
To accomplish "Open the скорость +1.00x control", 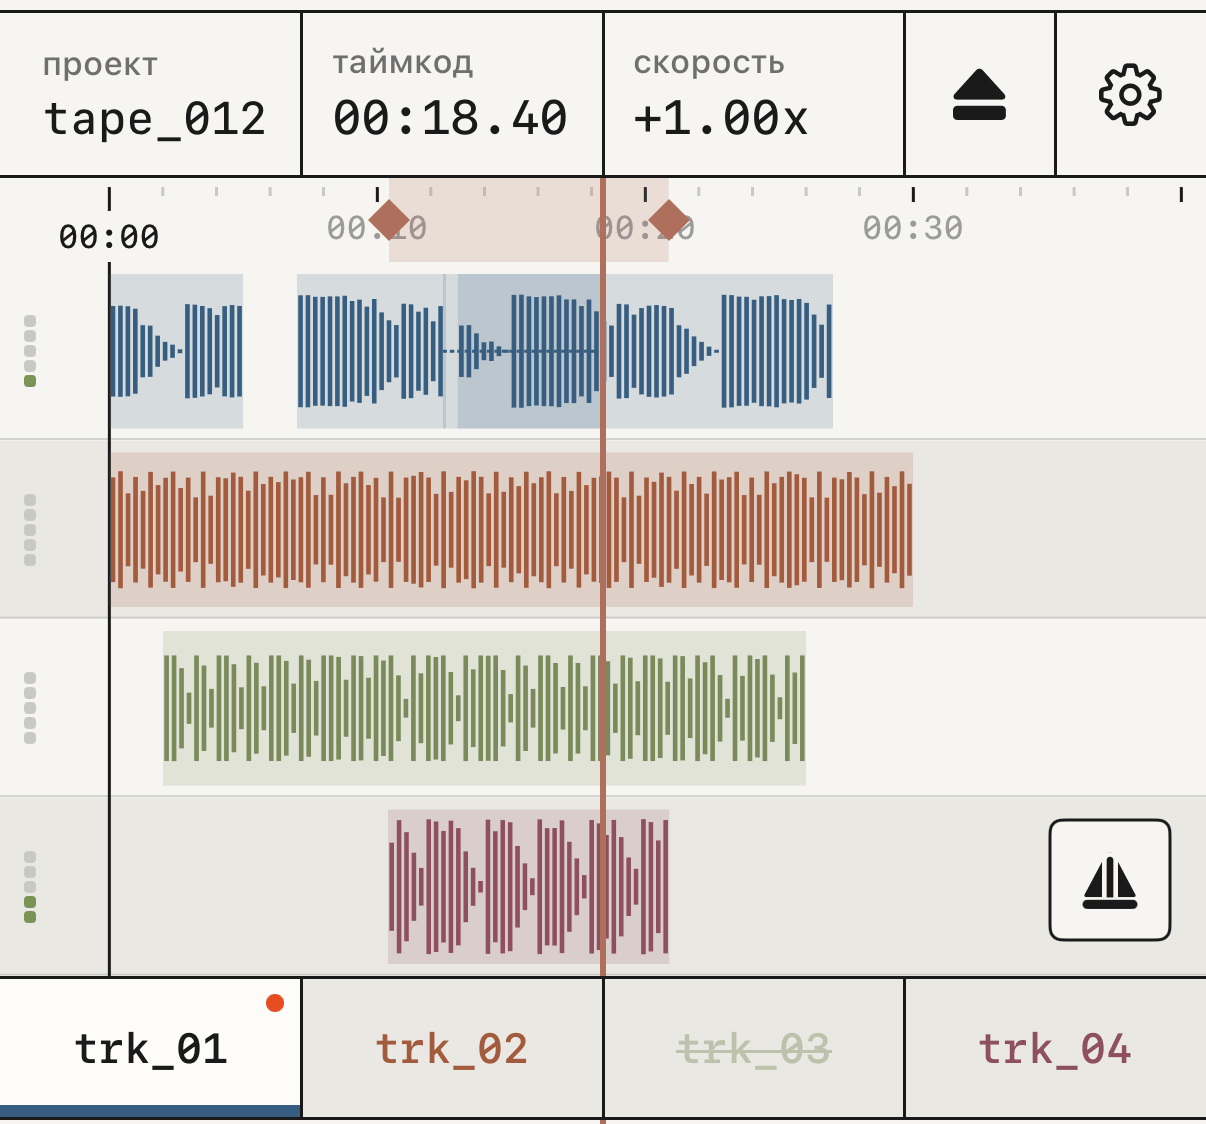I will (754, 95).
